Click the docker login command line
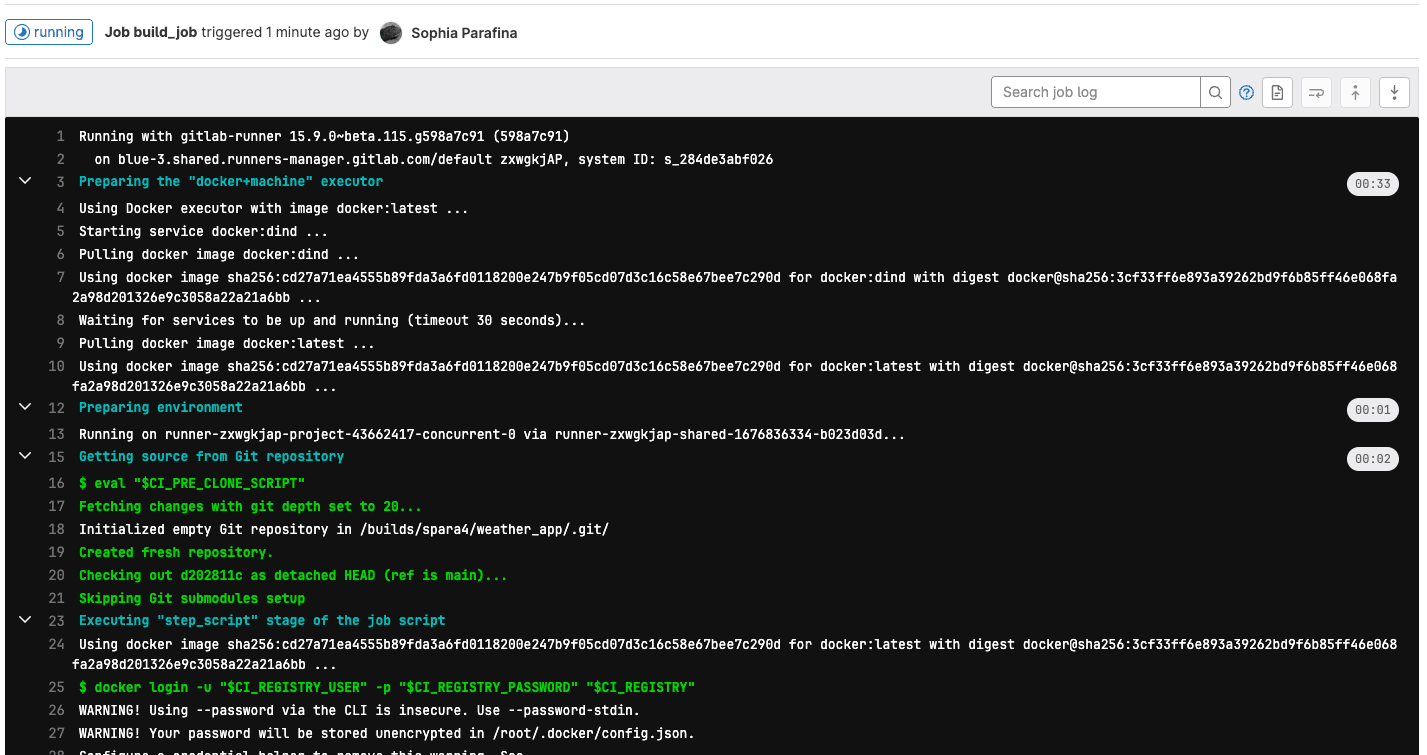This screenshot has width=1427, height=755. 387,688
